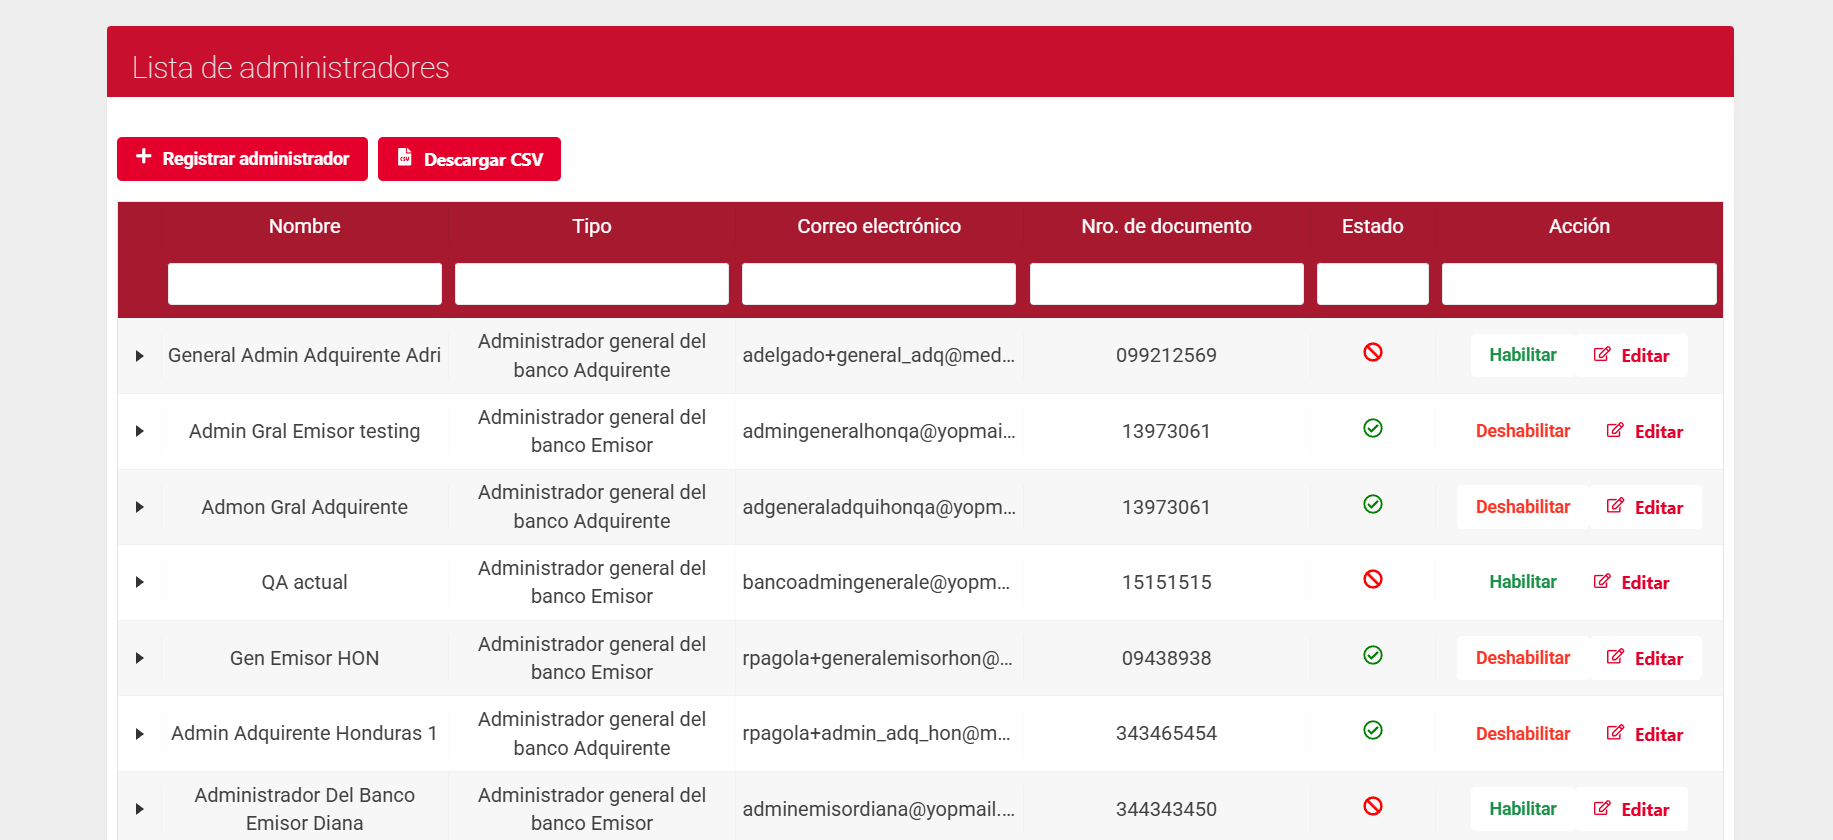Expand the General Admin Adquirente Adri row
Image resolution: width=1833 pixels, height=840 pixels.
(140, 356)
